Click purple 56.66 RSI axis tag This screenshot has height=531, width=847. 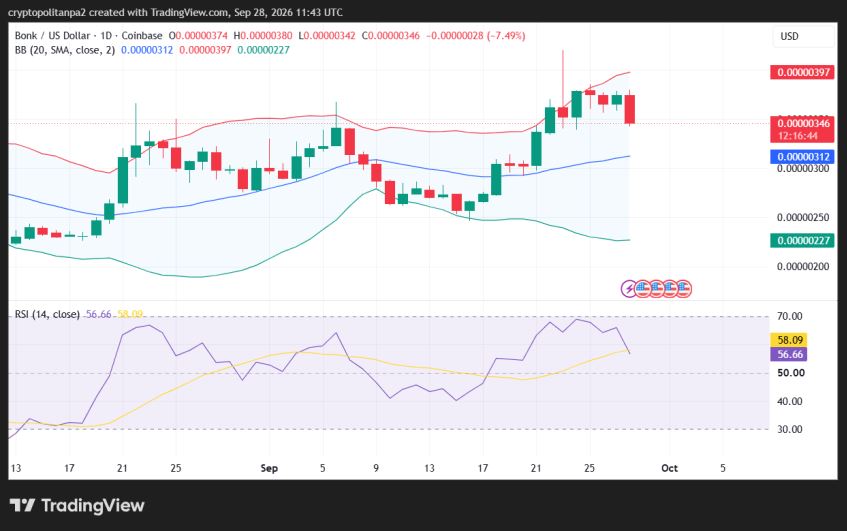click(x=789, y=354)
